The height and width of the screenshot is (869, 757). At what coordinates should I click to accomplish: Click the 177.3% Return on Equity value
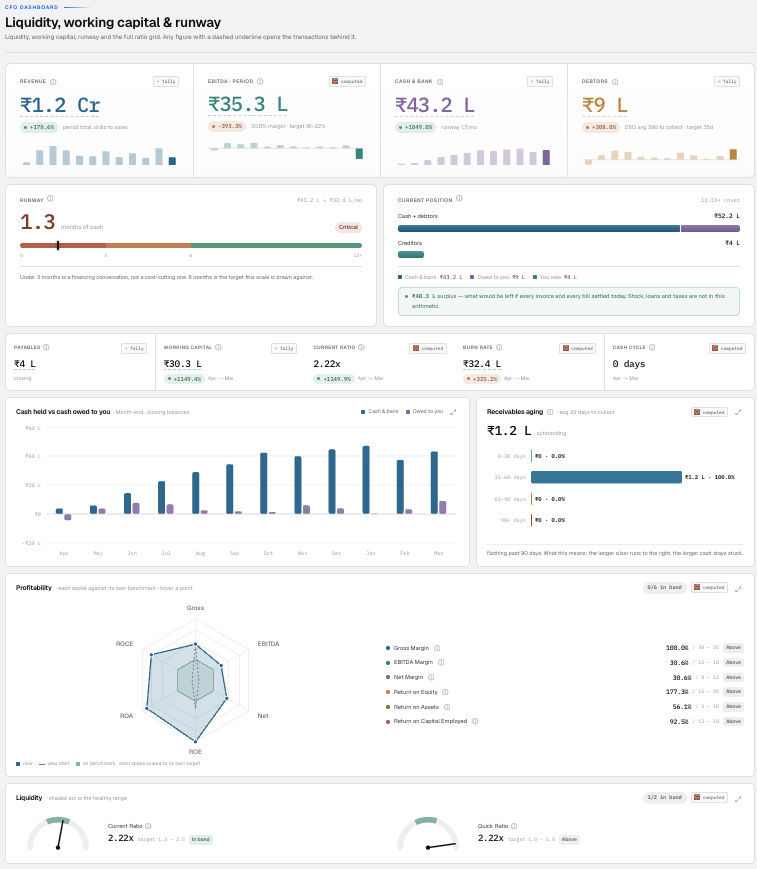coord(677,692)
